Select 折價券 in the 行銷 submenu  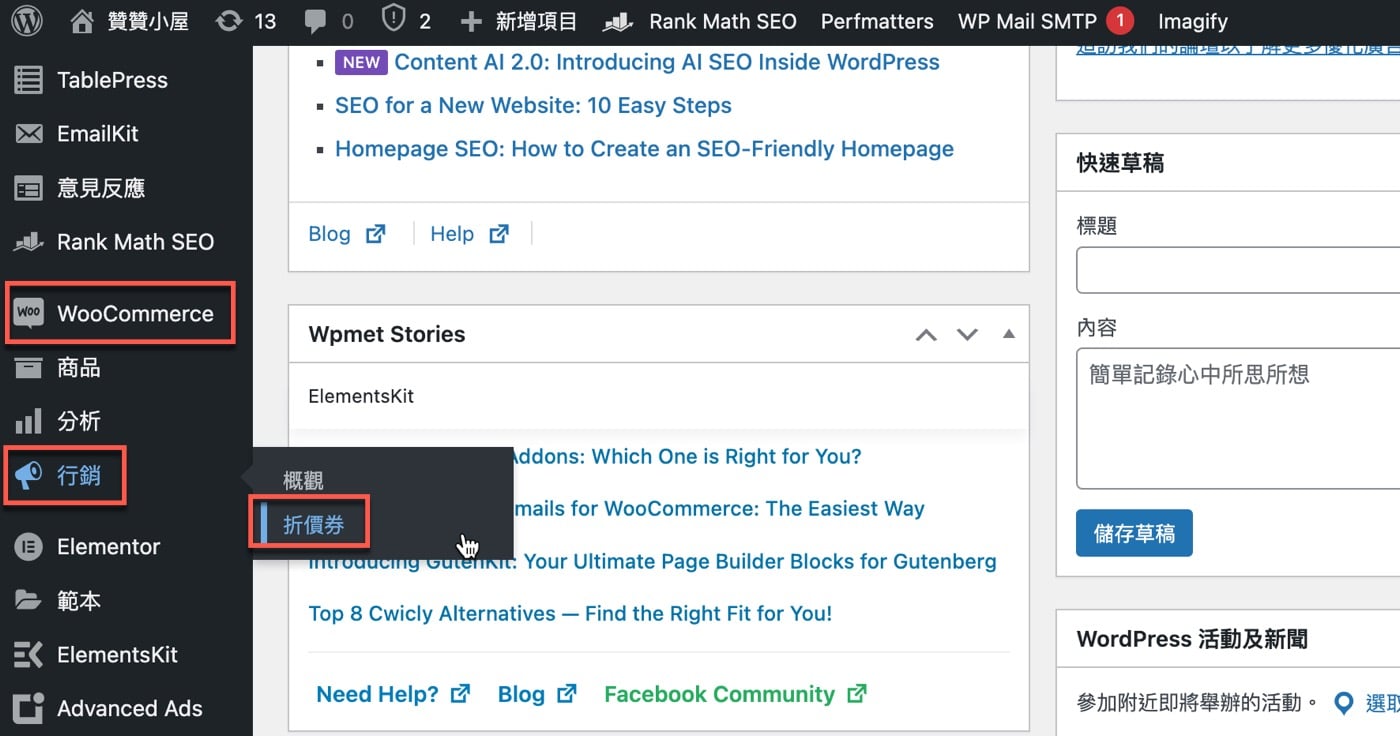click(x=314, y=525)
